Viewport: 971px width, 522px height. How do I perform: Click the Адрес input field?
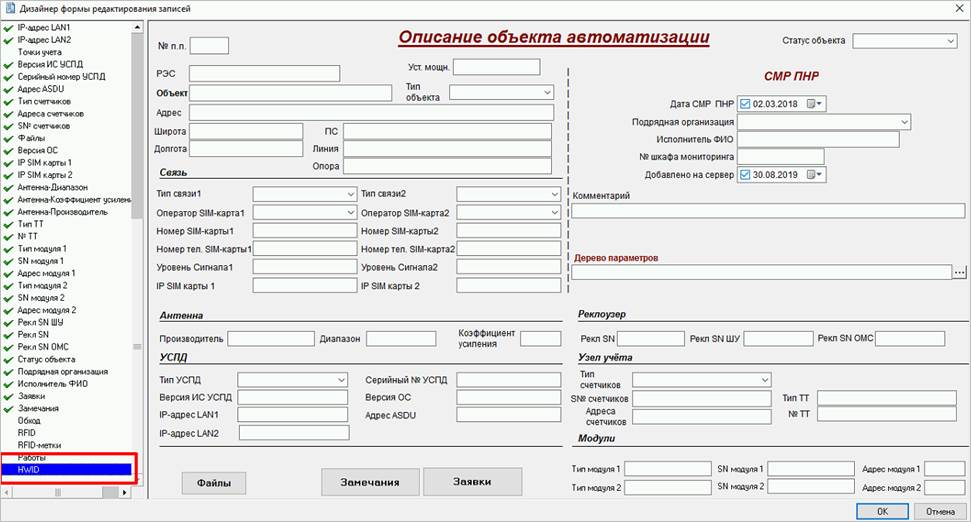(372, 113)
